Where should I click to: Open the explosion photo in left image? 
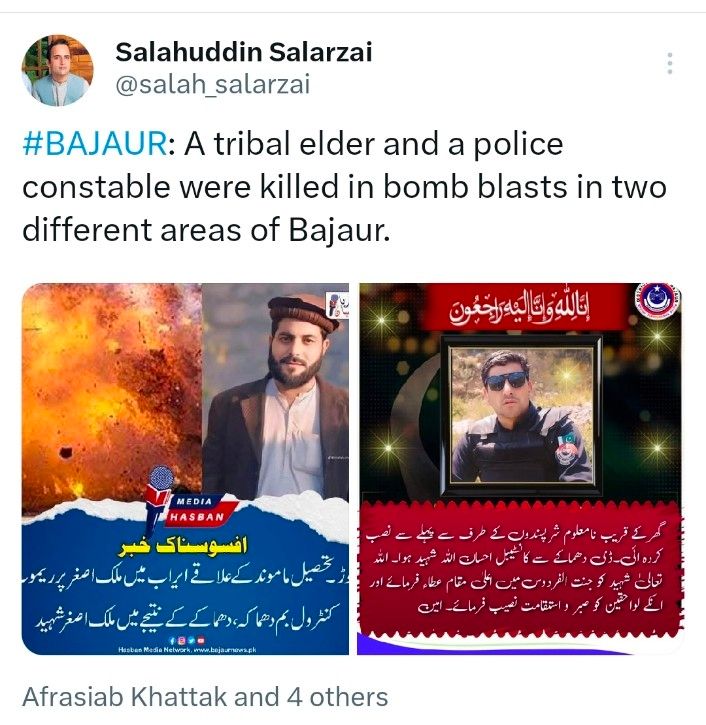(112, 393)
